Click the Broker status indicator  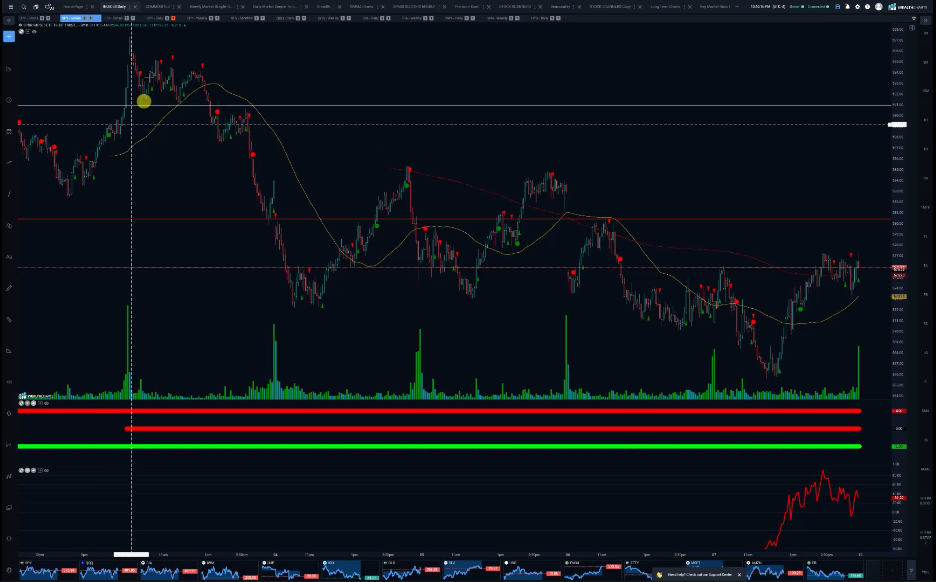pos(796,7)
